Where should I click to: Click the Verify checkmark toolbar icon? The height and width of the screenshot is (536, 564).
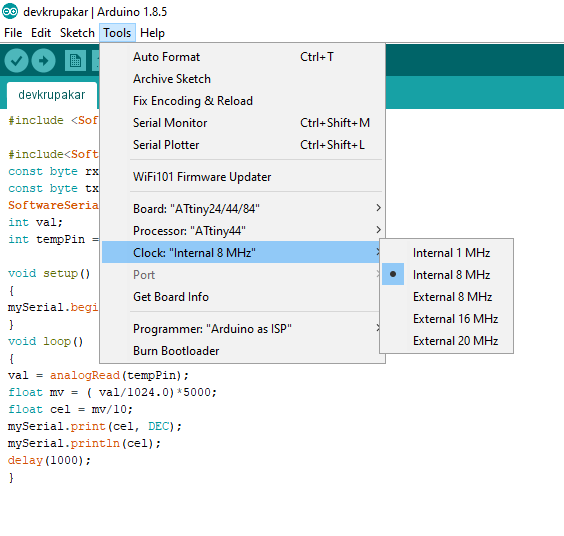coord(16,60)
